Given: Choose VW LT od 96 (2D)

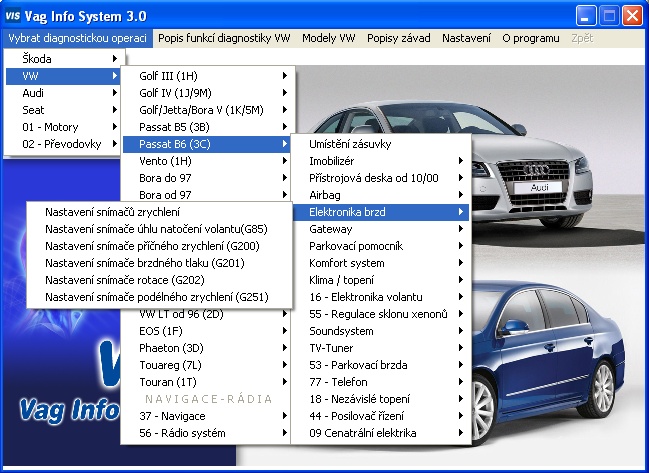Looking at the screenshot, I should pyautogui.click(x=208, y=314).
